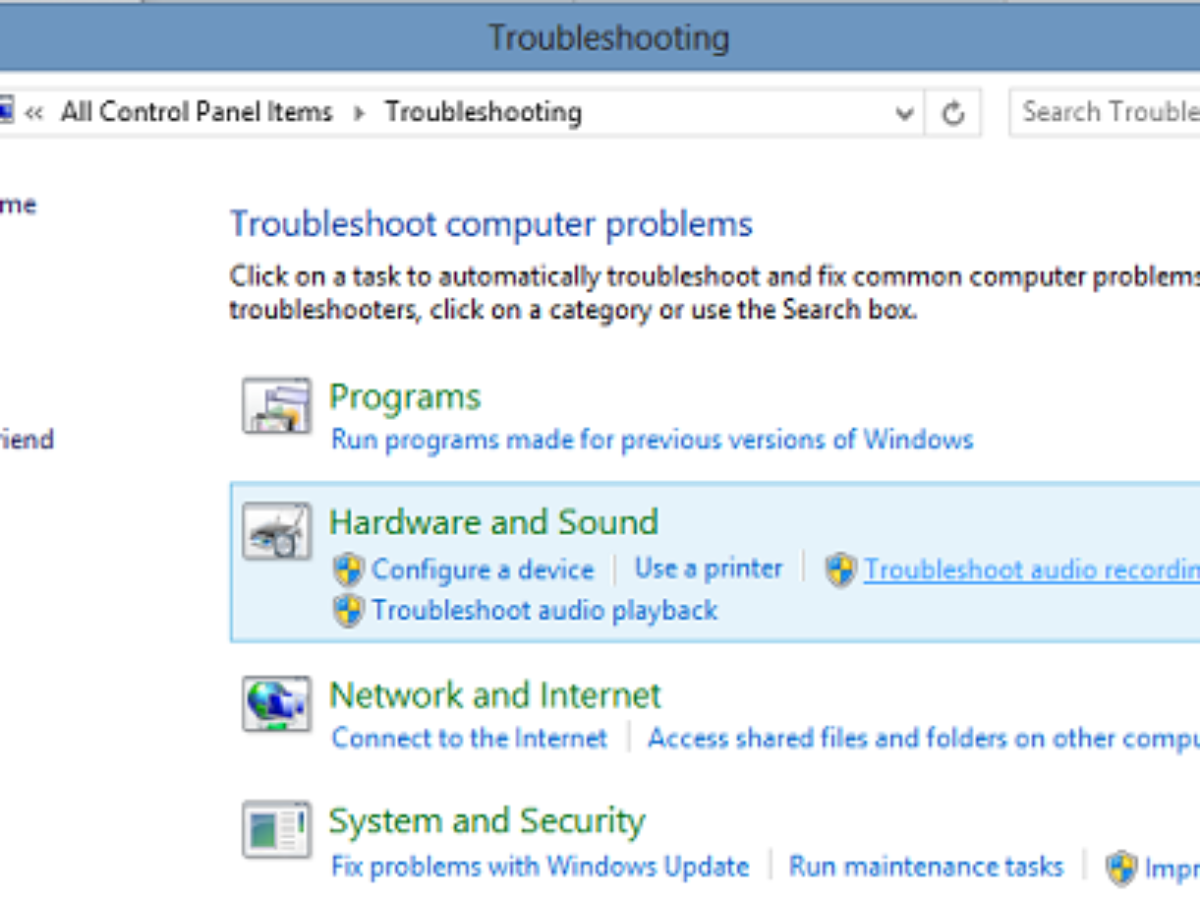
Task: Open the Hardware and Sound category icon
Action: coord(276,531)
